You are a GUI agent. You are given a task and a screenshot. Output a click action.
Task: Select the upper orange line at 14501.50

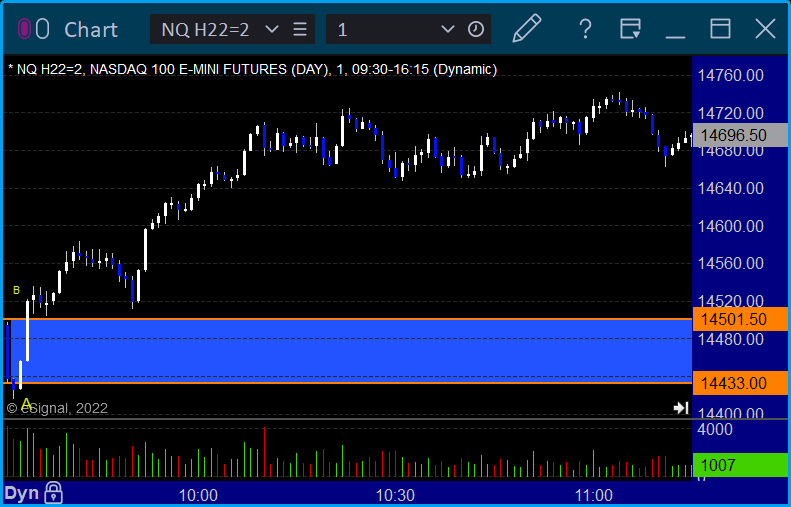coord(348,319)
